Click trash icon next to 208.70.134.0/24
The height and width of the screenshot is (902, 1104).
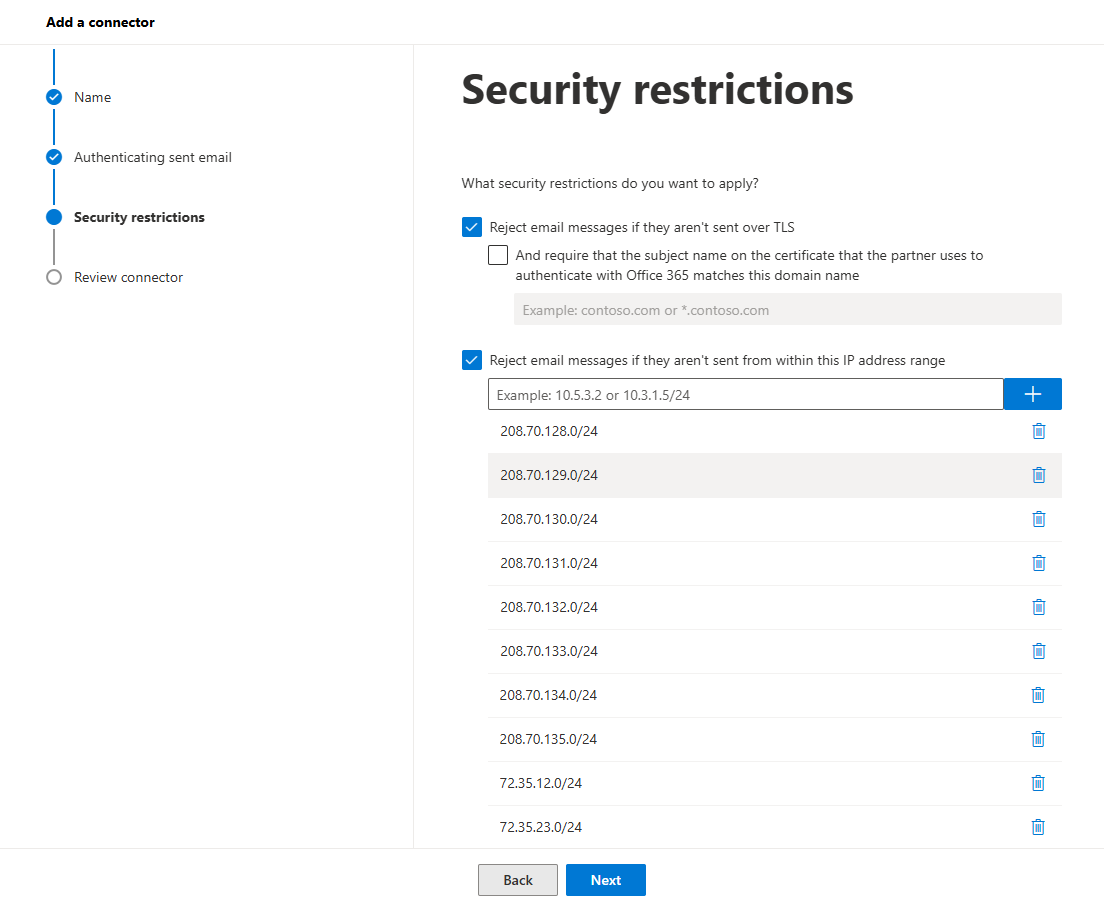[x=1038, y=695]
